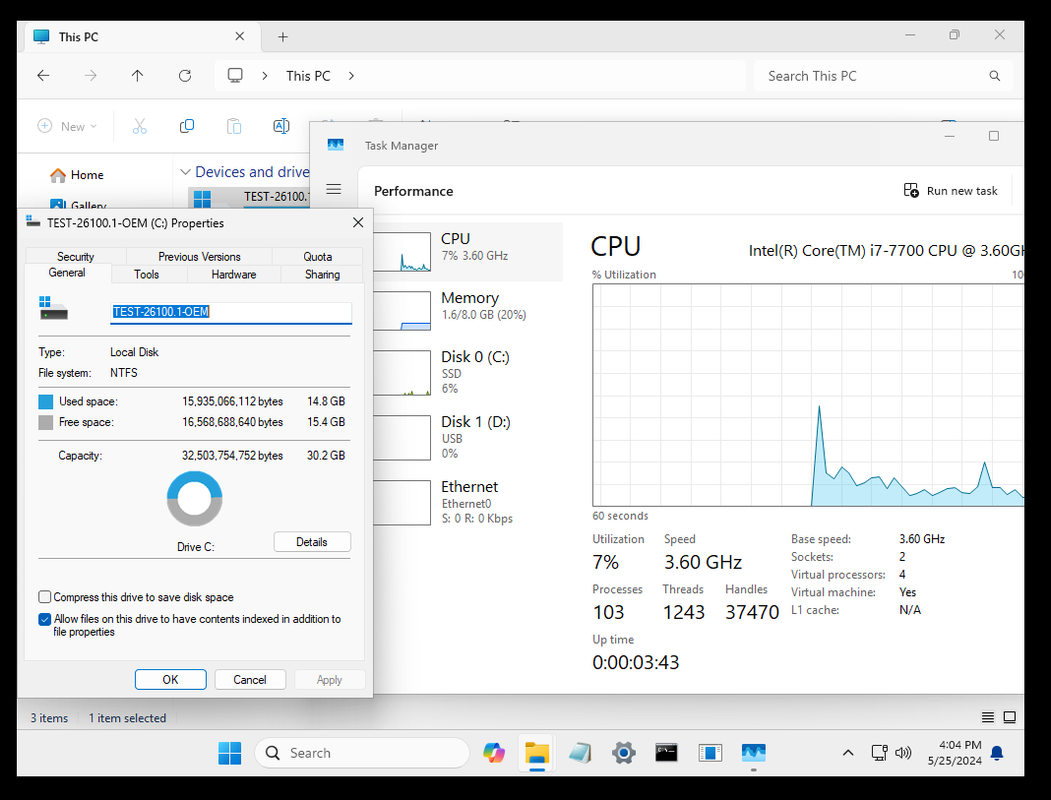
Task: Click the Copy icon in Explorer toolbar
Action: click(x=187, y=126)
